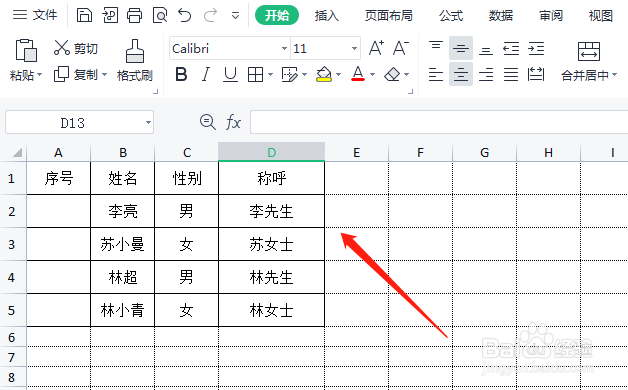Toggle horizontal center alignment
This screenshot has width=628, height=390.
(x=461, y=74)
